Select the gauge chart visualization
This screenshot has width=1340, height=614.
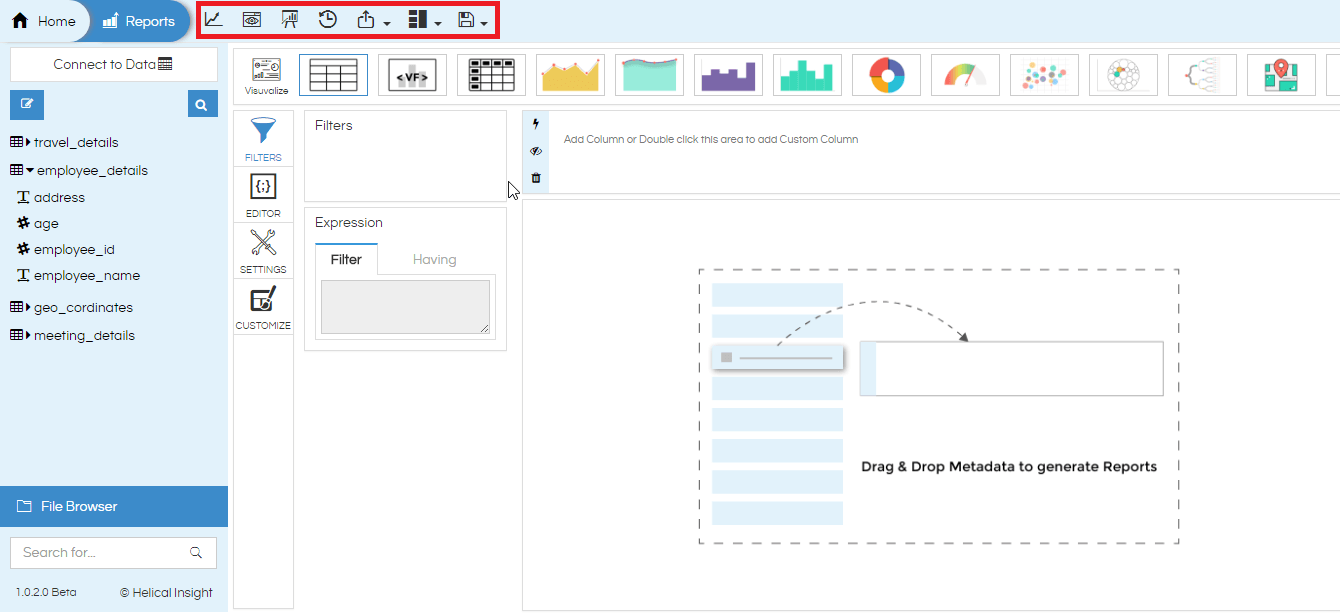tap(966, 75)
